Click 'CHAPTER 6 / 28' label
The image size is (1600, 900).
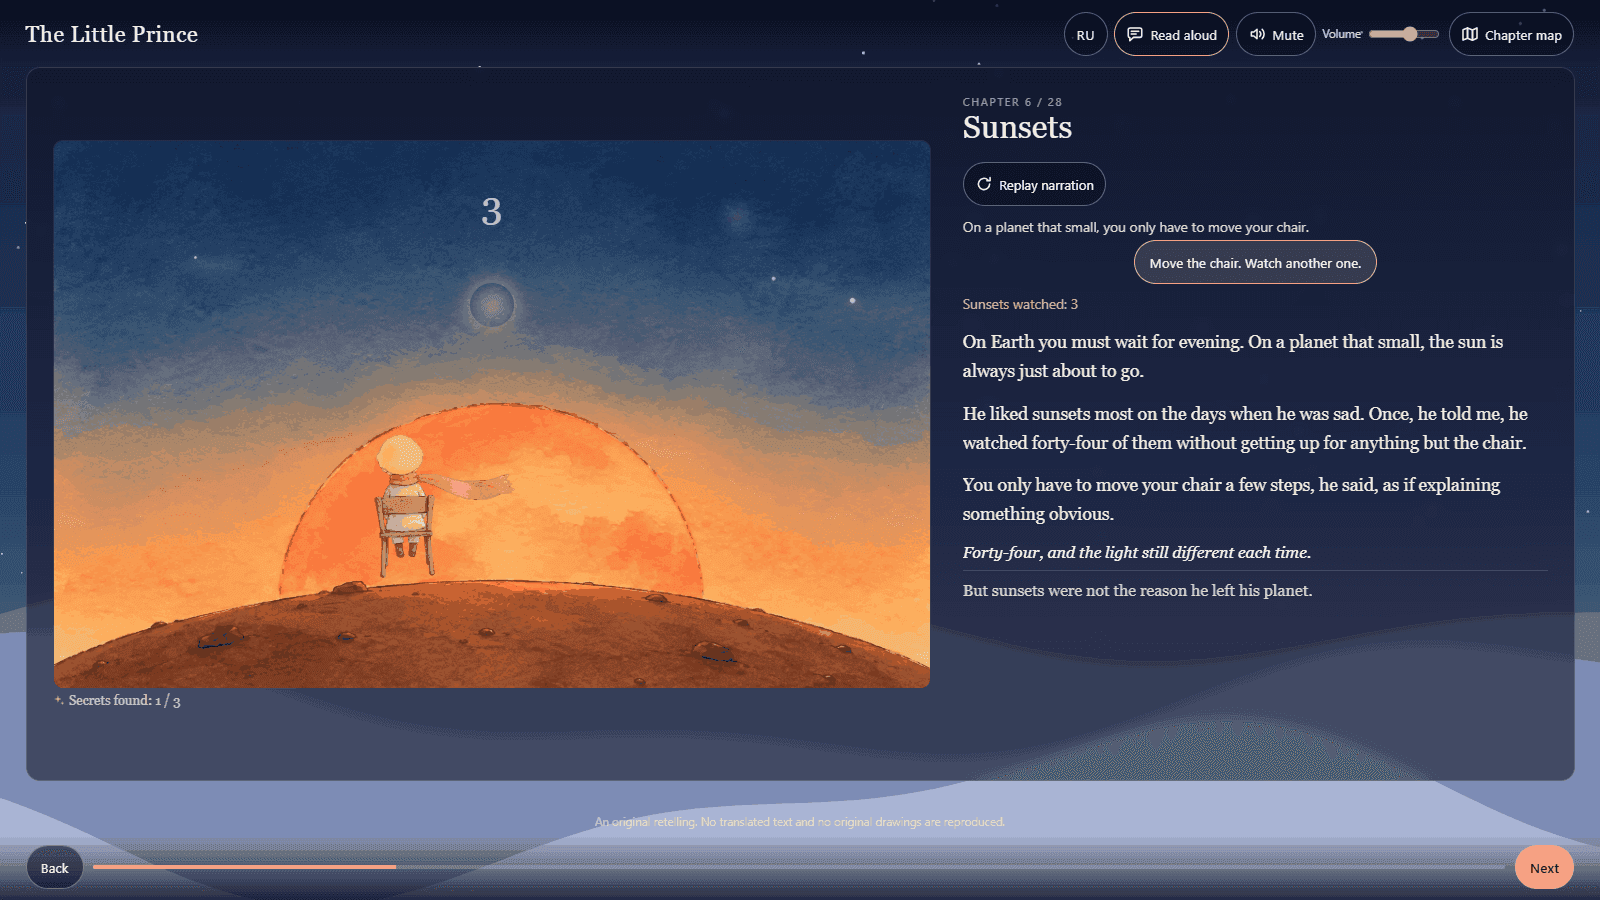1012,102
